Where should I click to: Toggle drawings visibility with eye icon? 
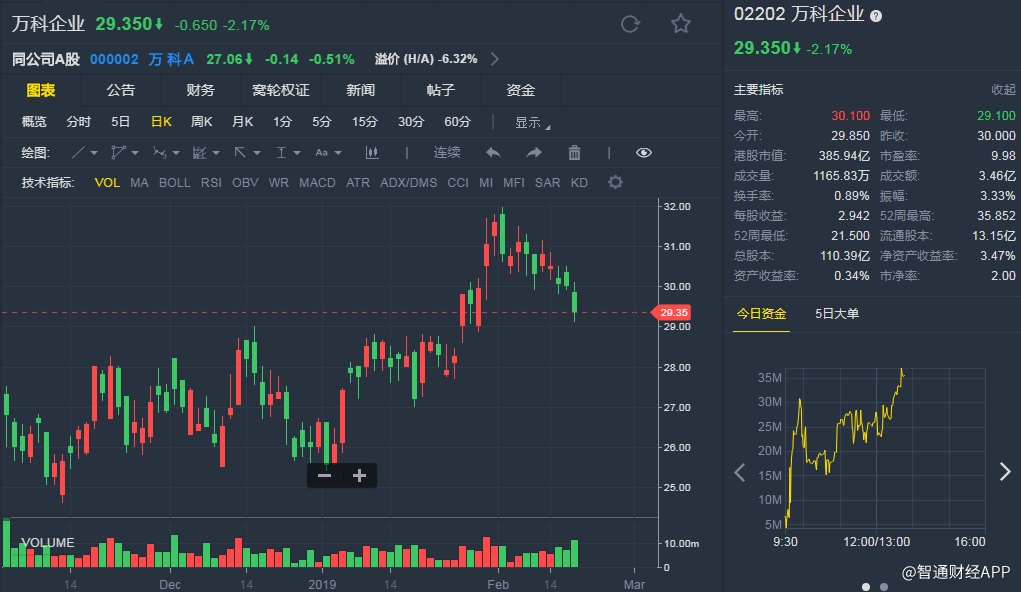coord(643,153)
